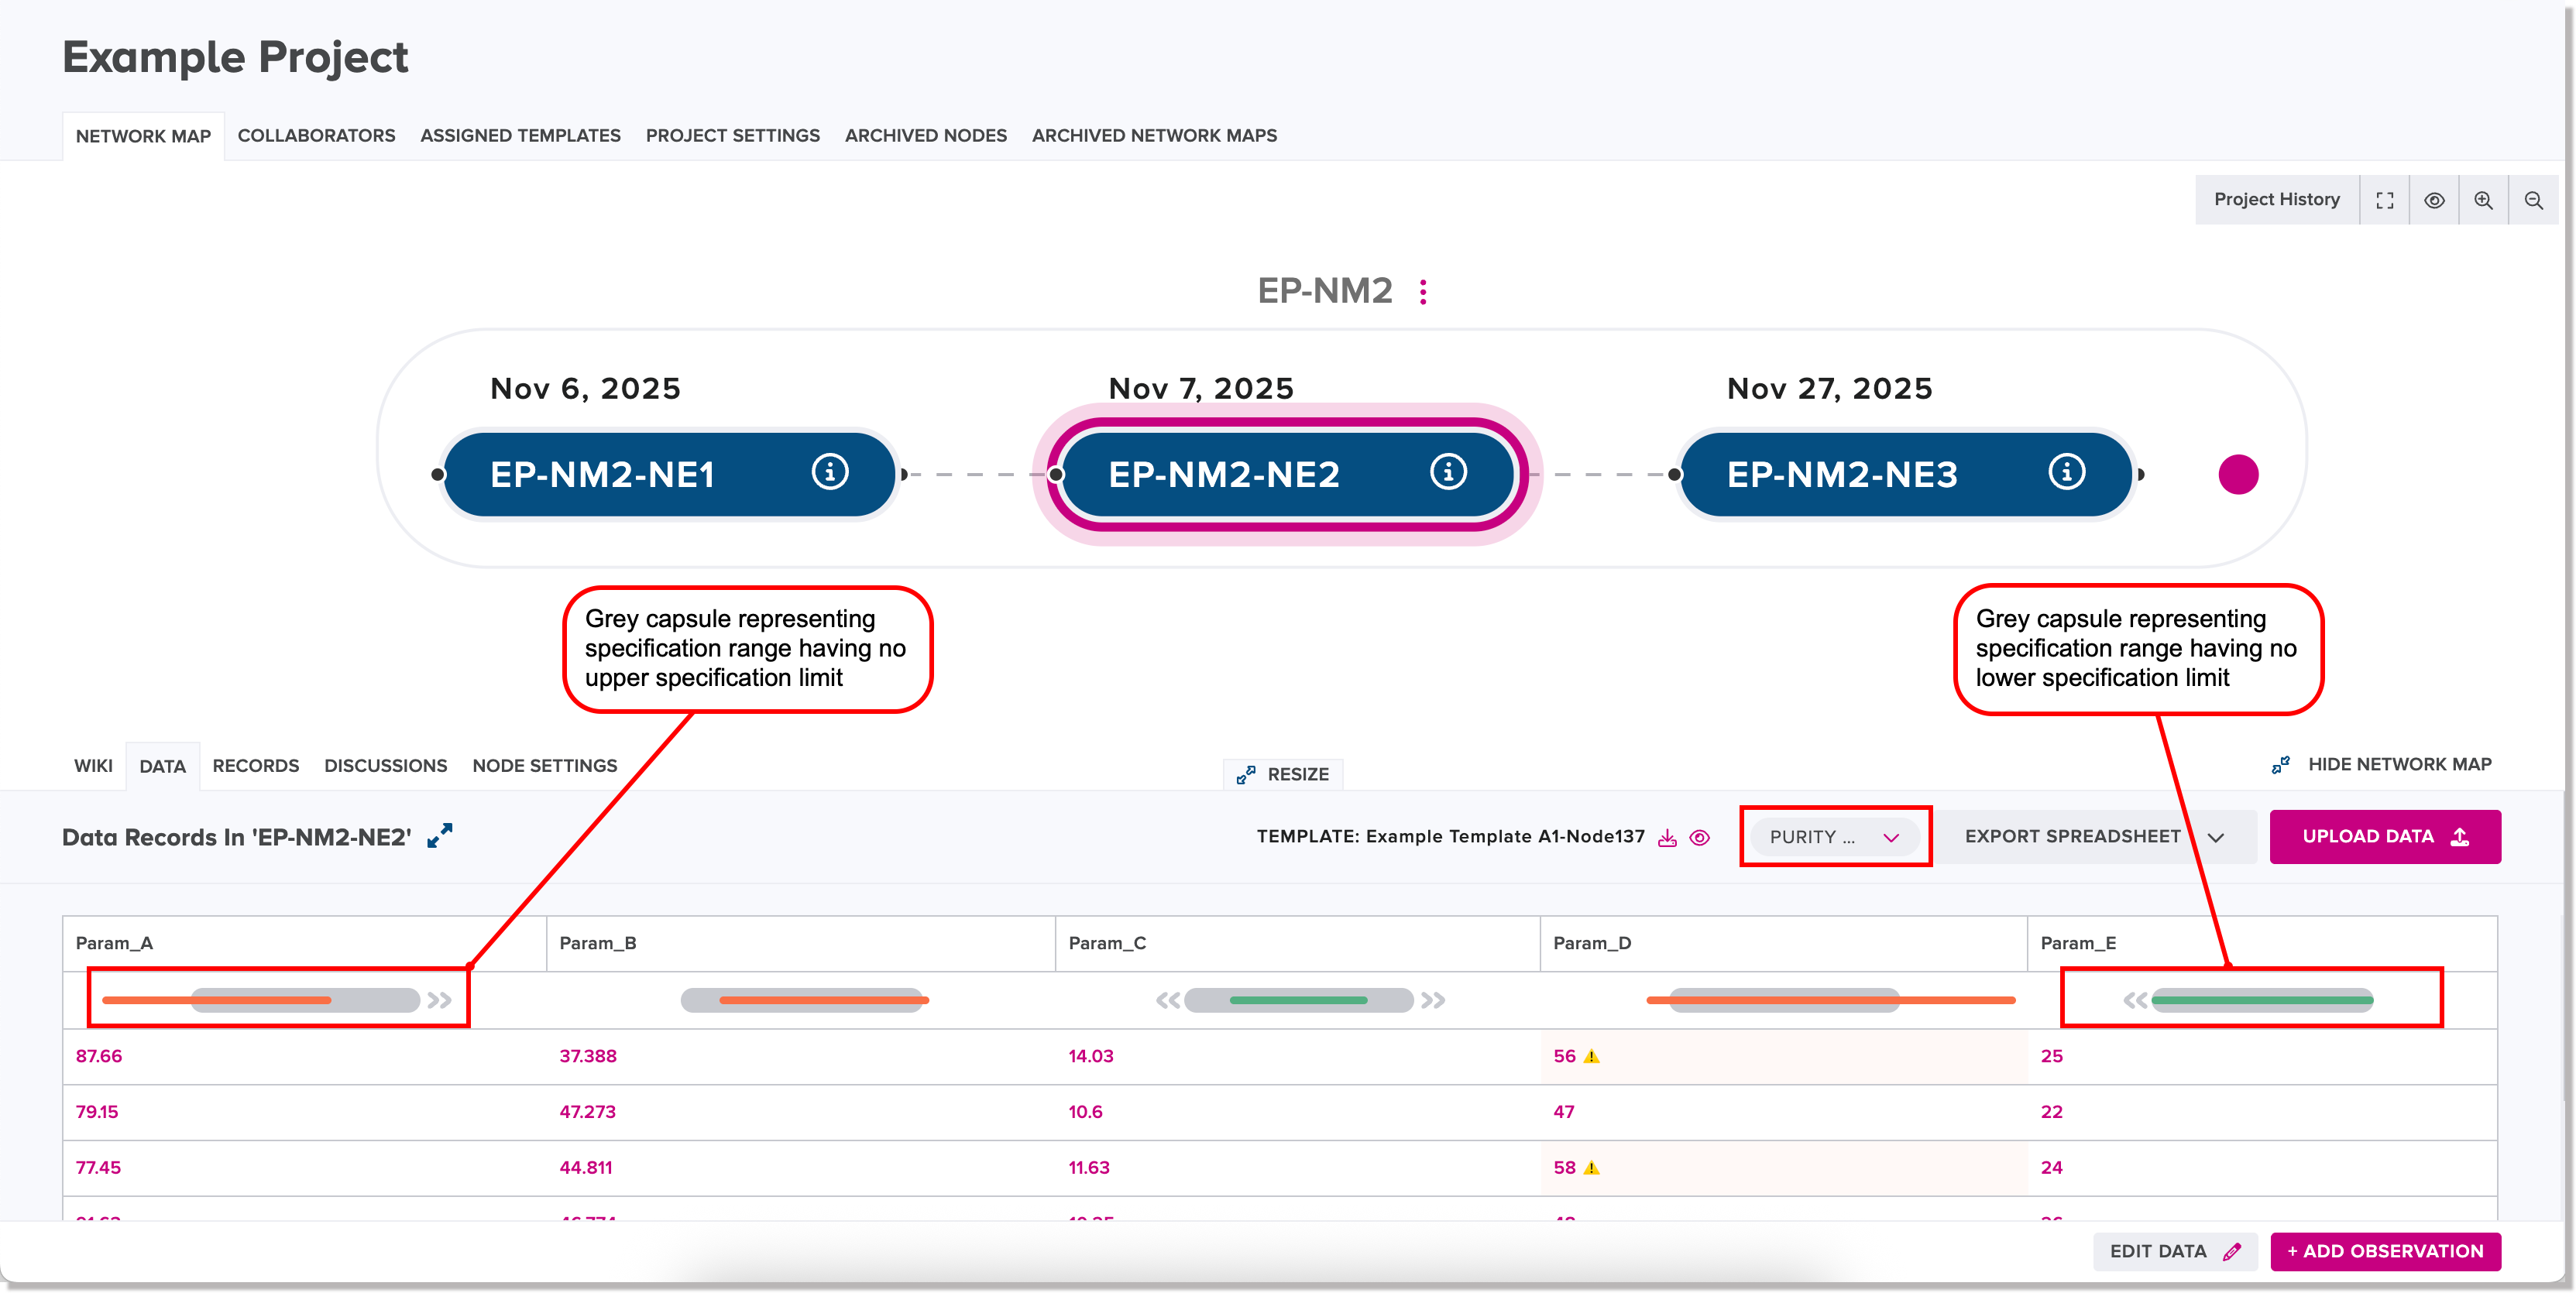This screenshot has height=1293, width=2576.
Task: Open info icon on EP-NM2-NE1 node
Action: pos(829,472)
